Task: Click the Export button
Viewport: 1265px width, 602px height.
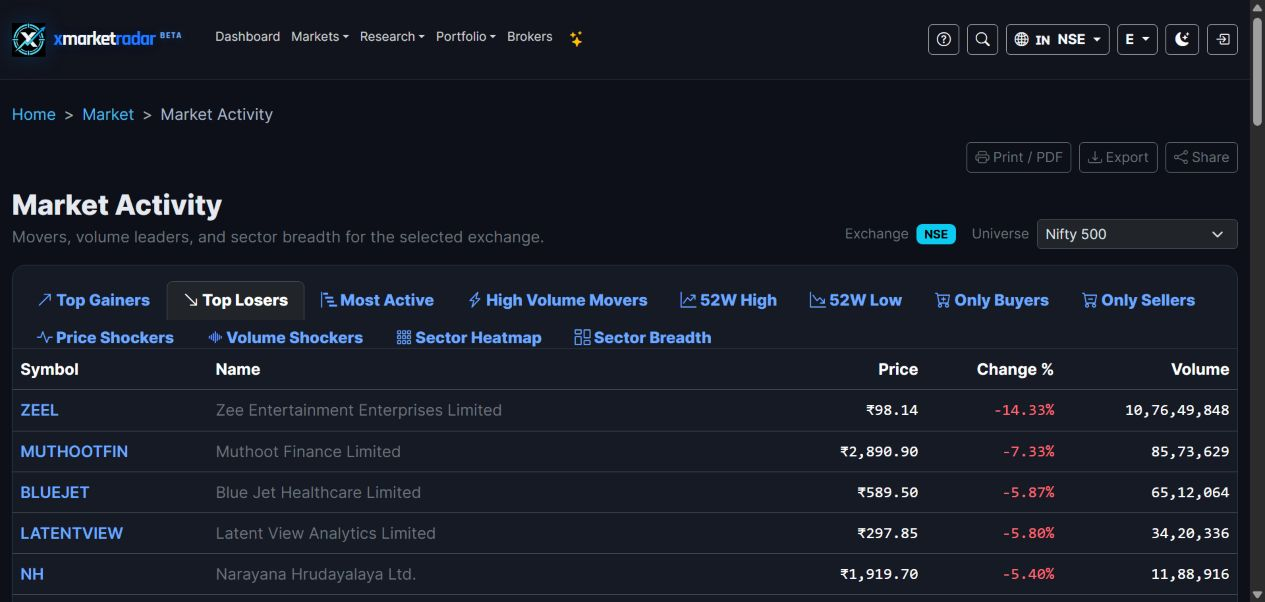Action: click(1118, 157)
